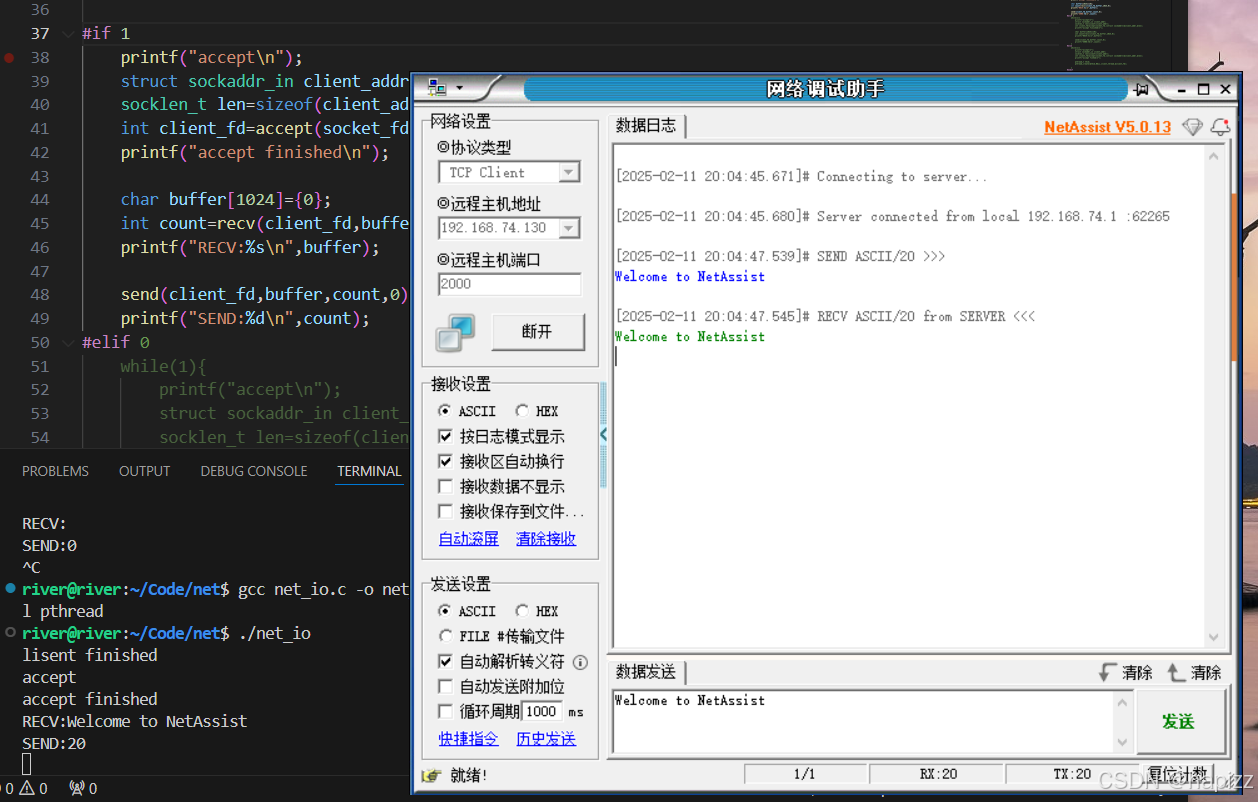Enable 接收保存到文件 checkbox

pos(446,511)
